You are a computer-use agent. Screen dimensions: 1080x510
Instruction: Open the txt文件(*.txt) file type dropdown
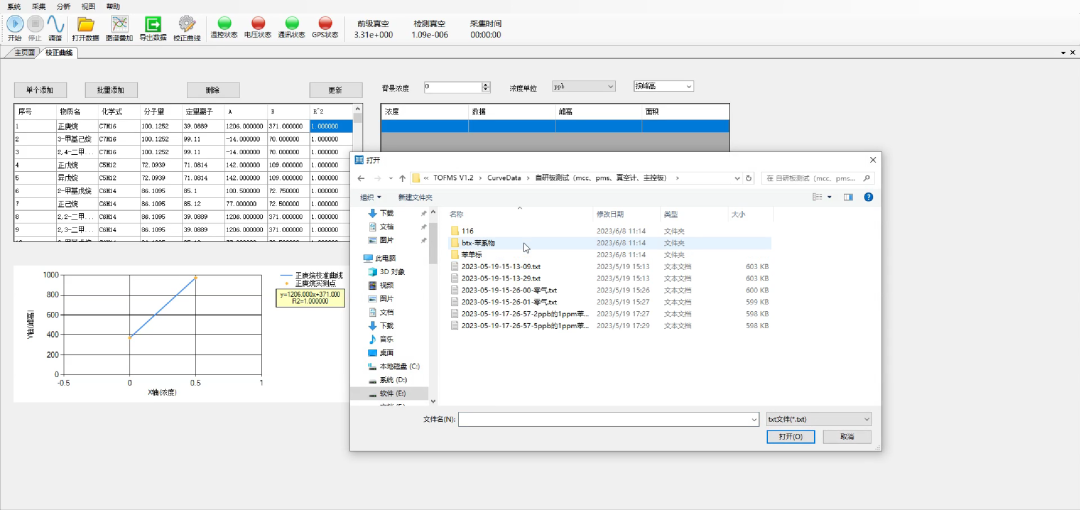(818, 419)
